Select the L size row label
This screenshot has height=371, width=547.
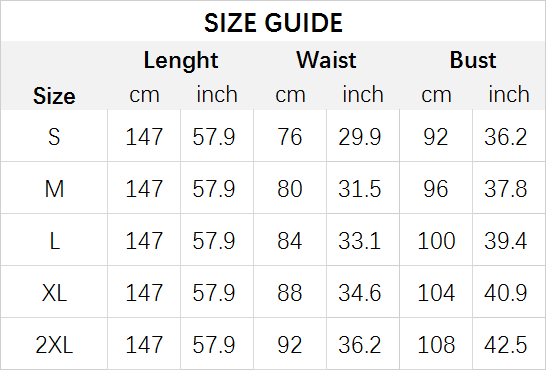[54, 241]
